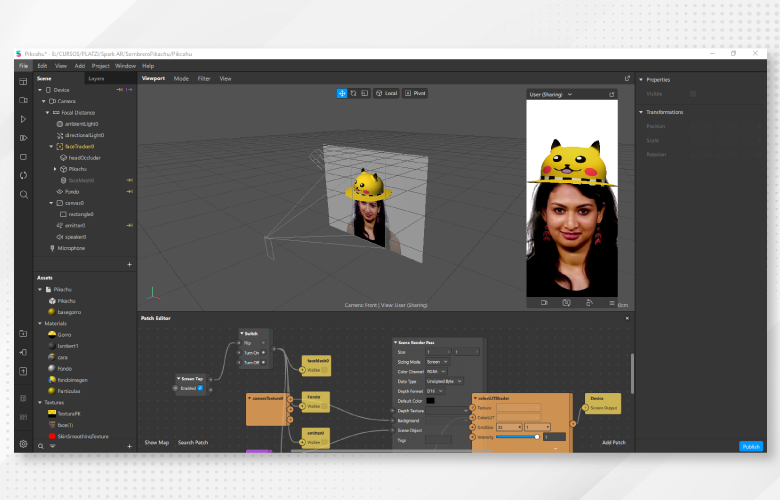
Task: Click the magnifier search icon in left toolbar
Action: [x=23, y=194]
